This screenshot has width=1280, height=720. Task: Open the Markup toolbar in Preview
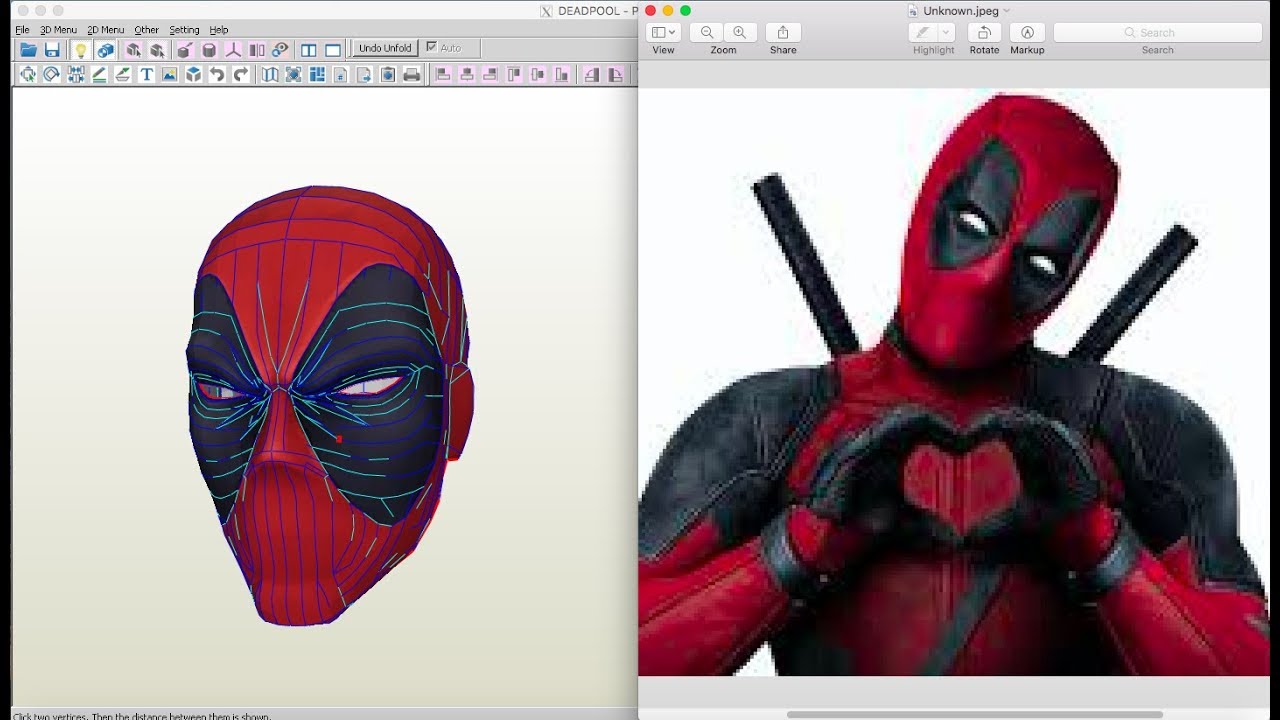[x=1027, y=32]
